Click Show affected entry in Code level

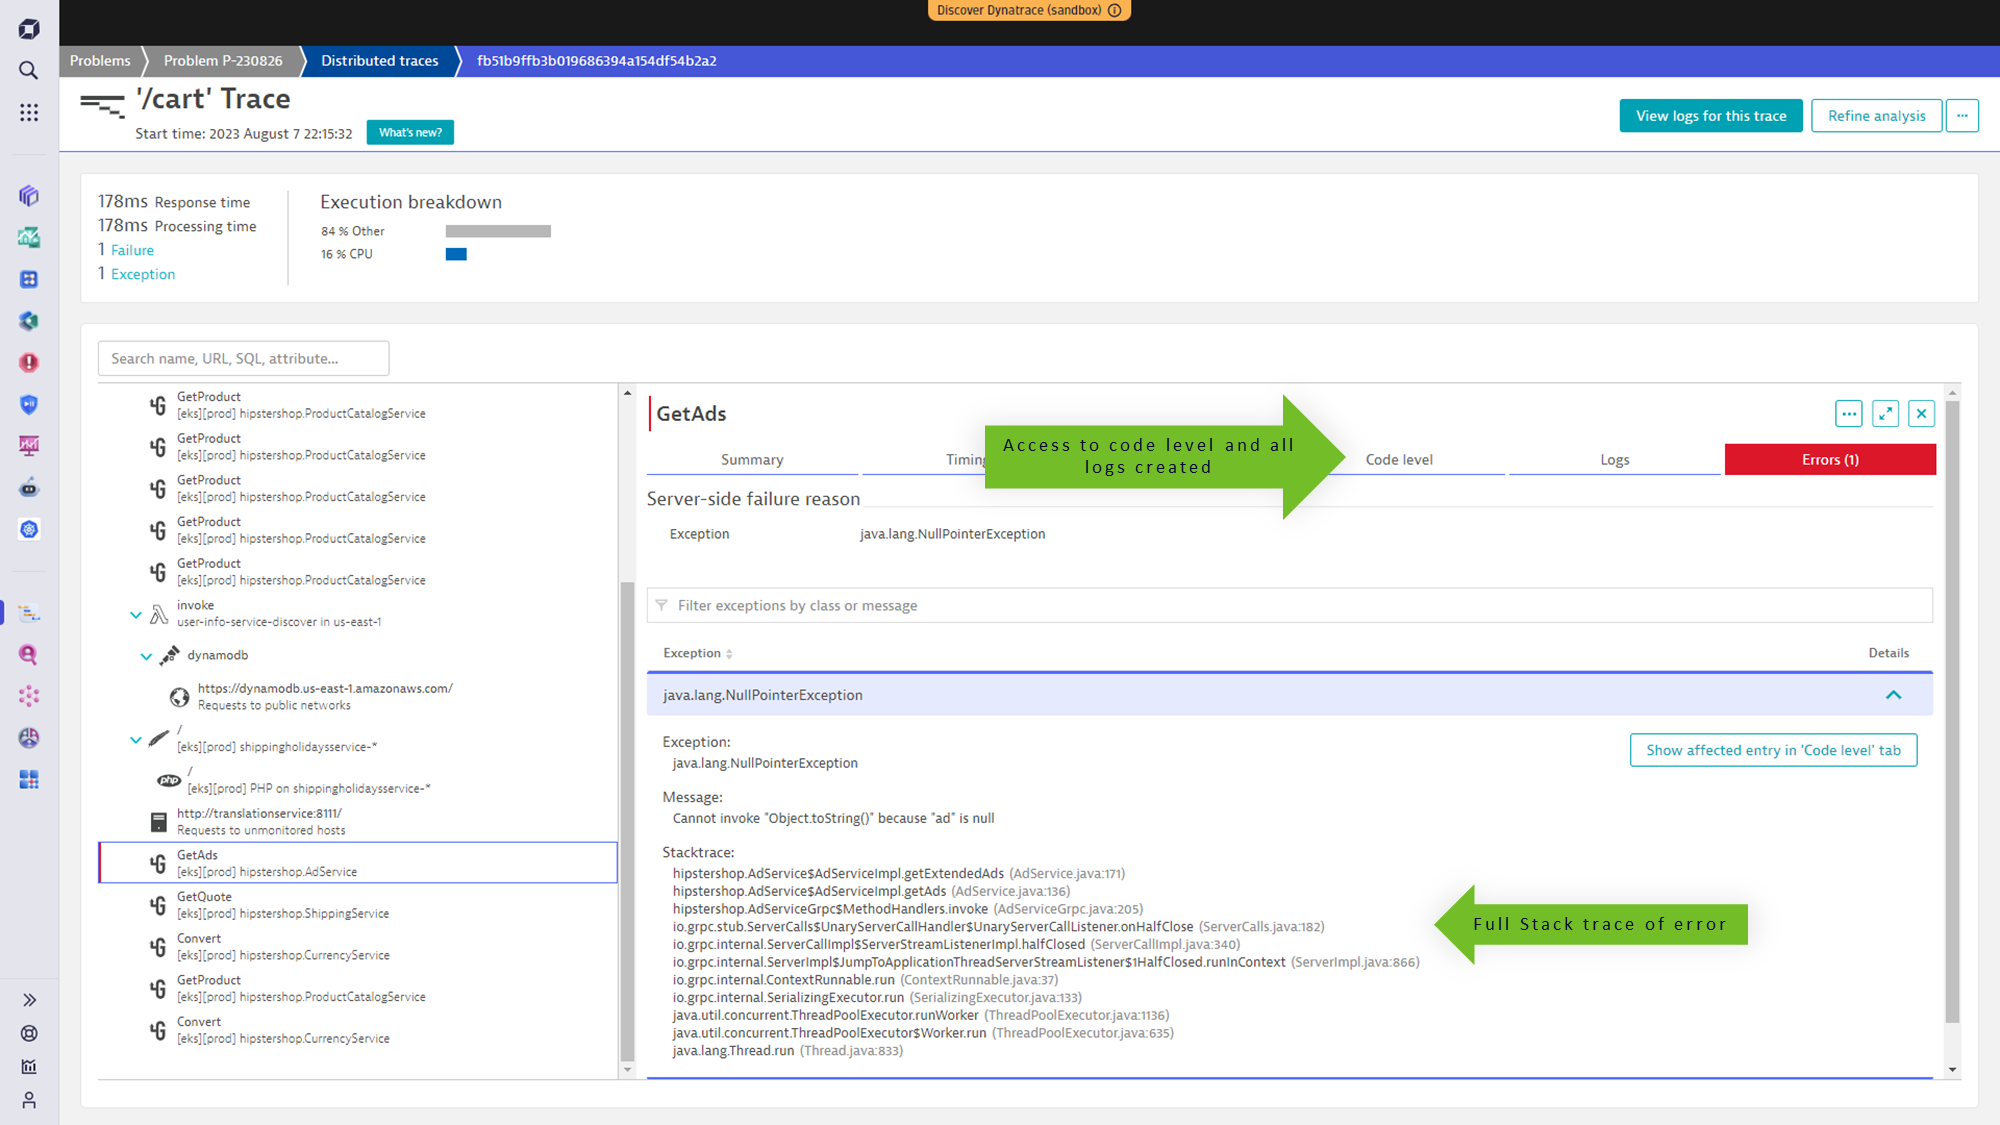pyautogui.click(x=1772, y=750)
